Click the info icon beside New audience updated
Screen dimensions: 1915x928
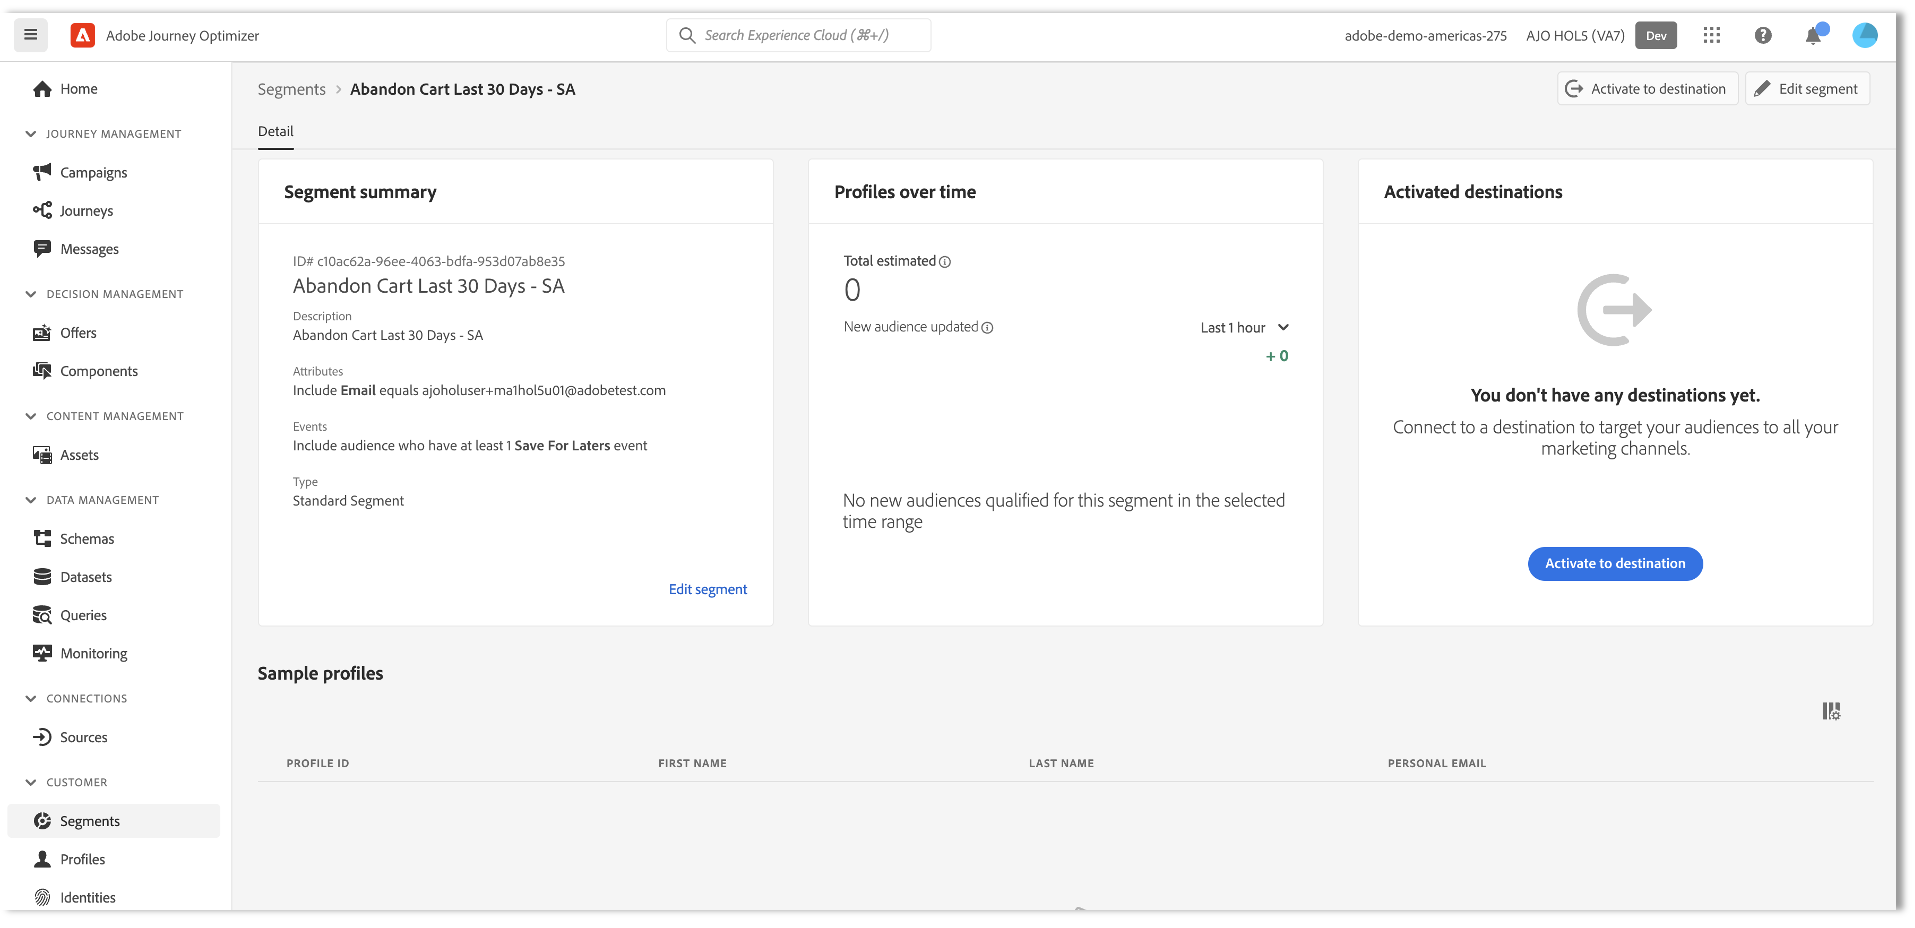point(987,328)
